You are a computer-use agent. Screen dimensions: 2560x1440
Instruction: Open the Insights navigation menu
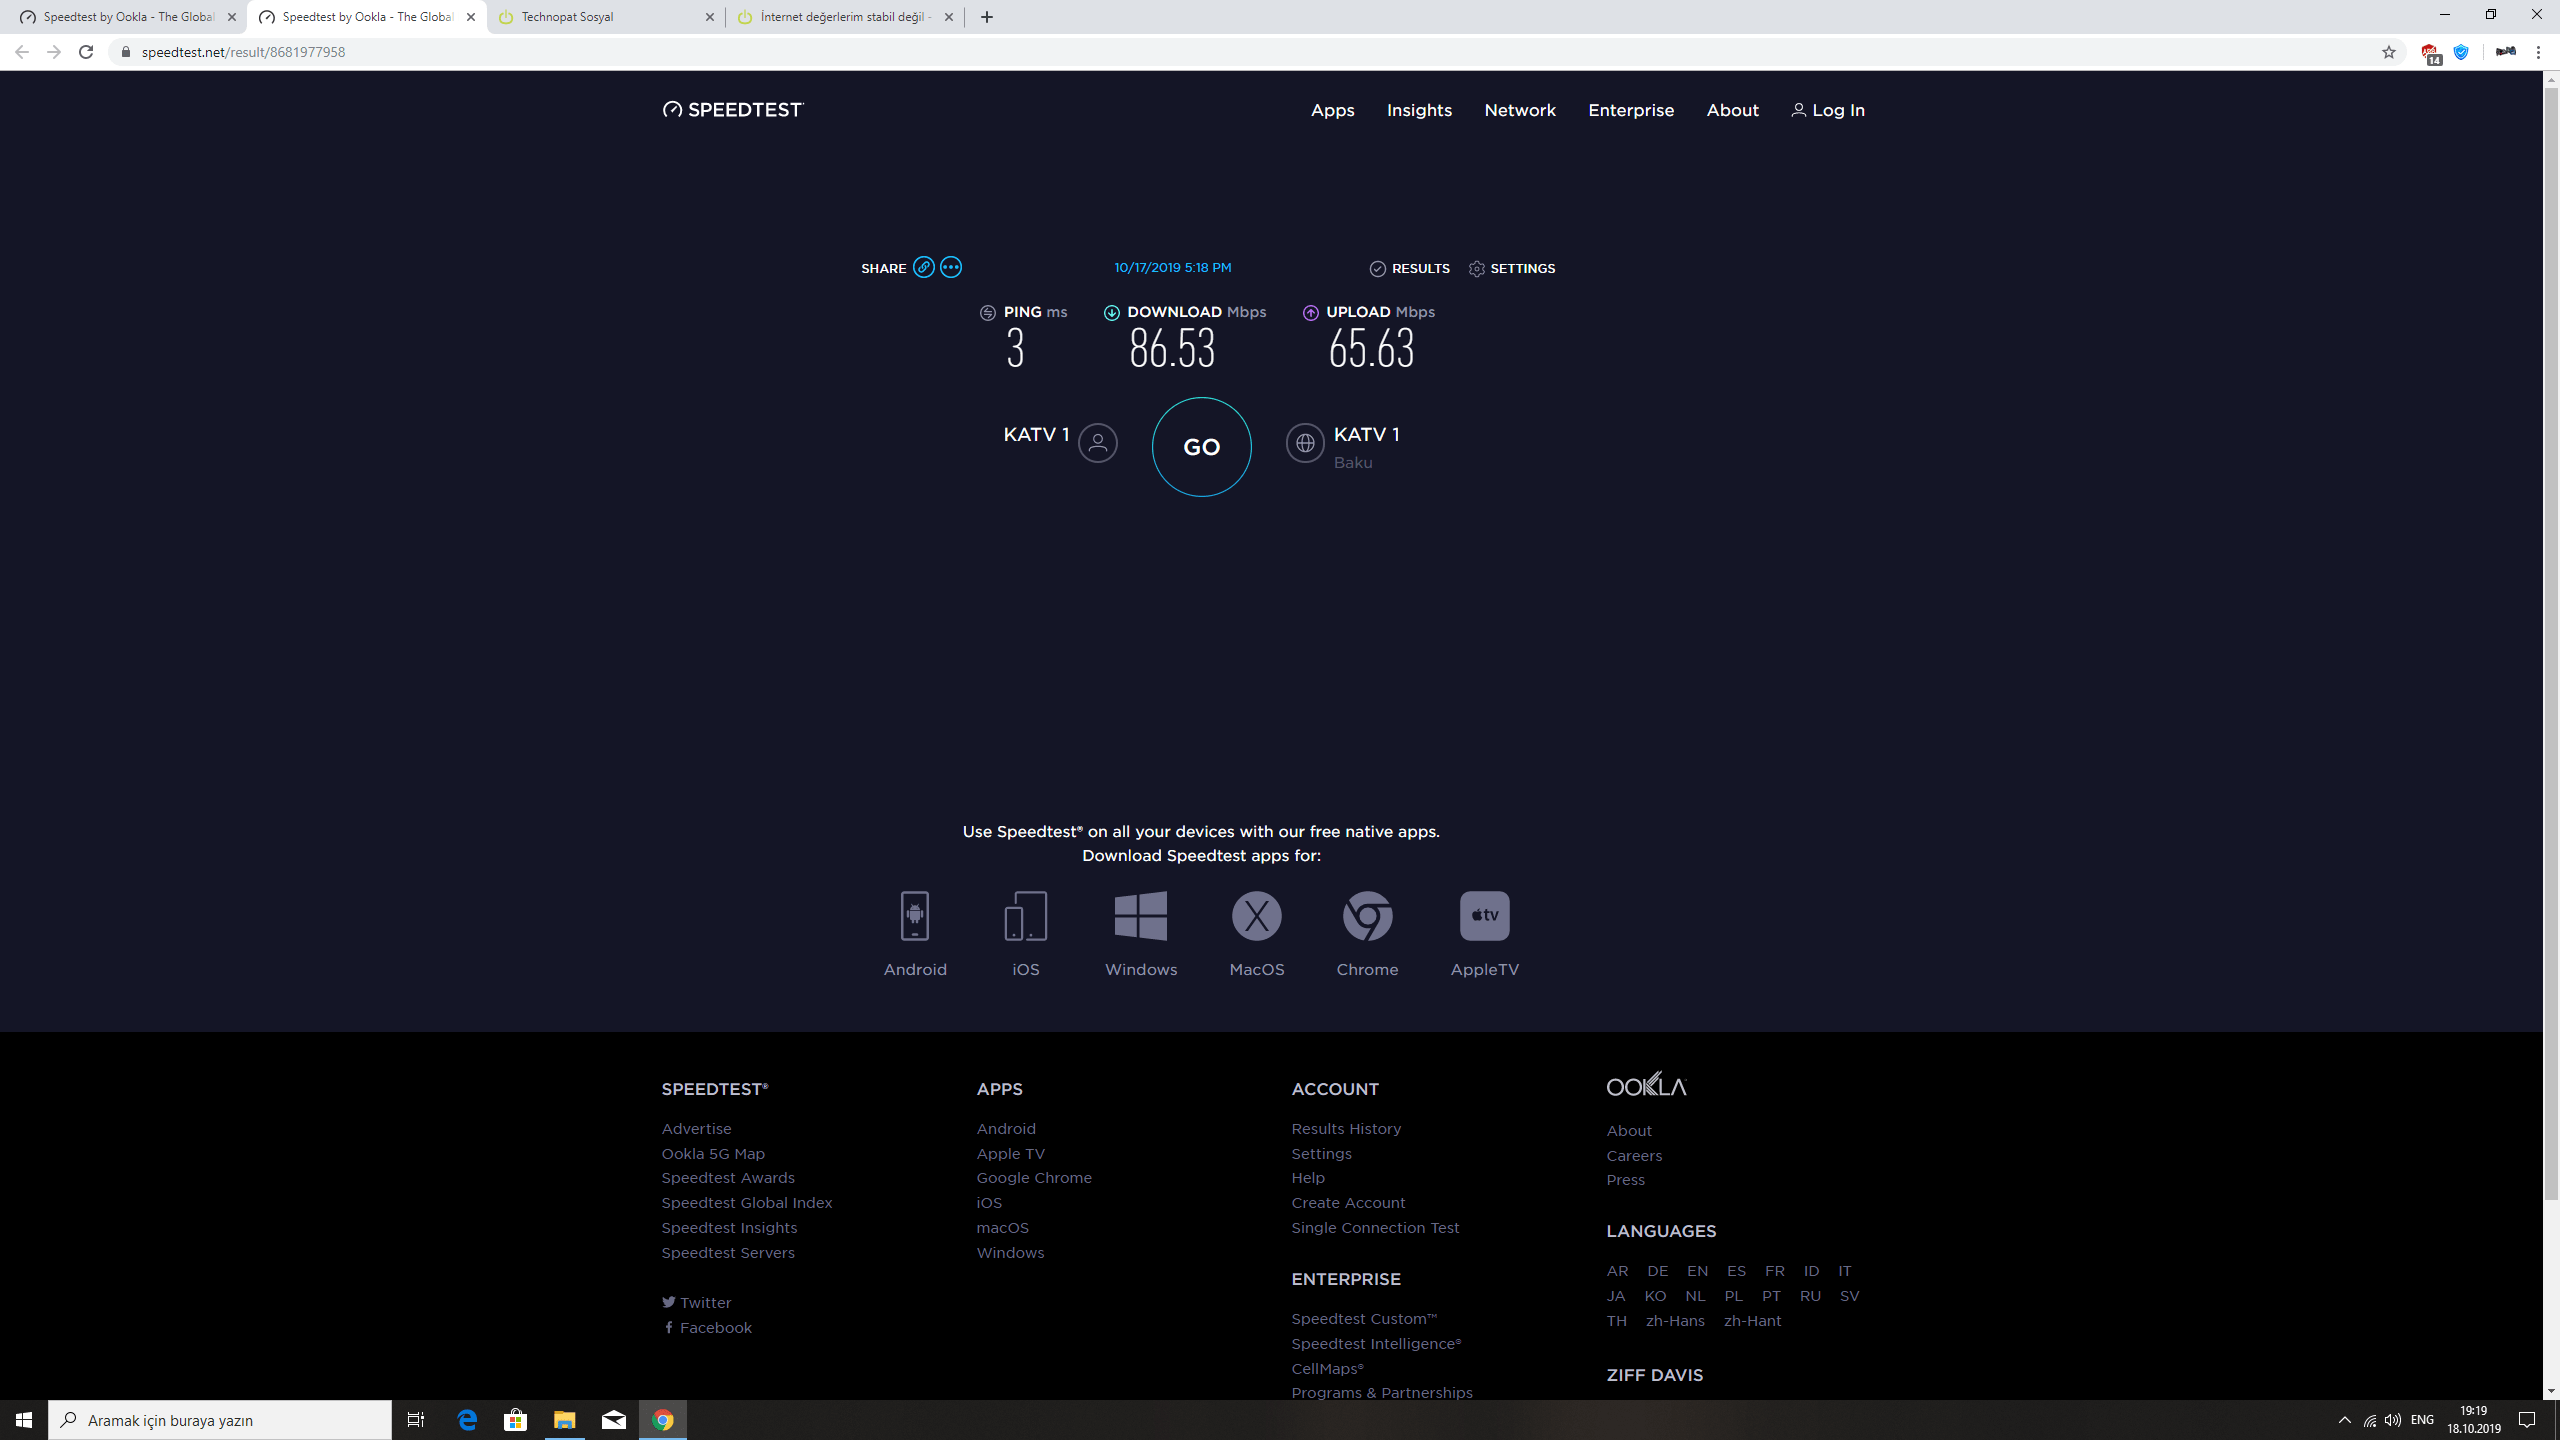[1419, 110]
